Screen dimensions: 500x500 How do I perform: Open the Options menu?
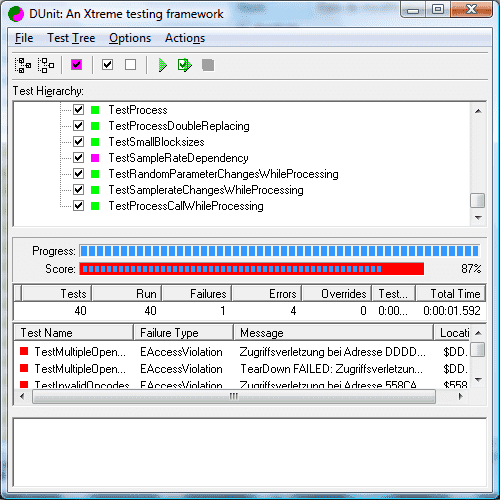(130, 38)
